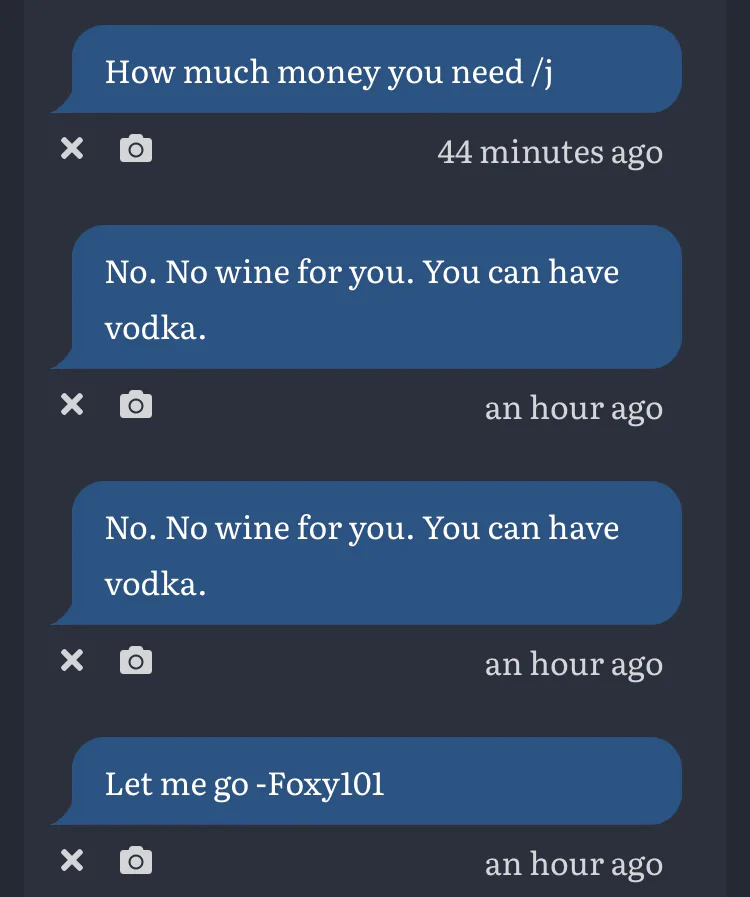Select the upper "No wine for you" bubble
Screen dimensions: 750x897
pyautogui.click(x=375, y=298)
